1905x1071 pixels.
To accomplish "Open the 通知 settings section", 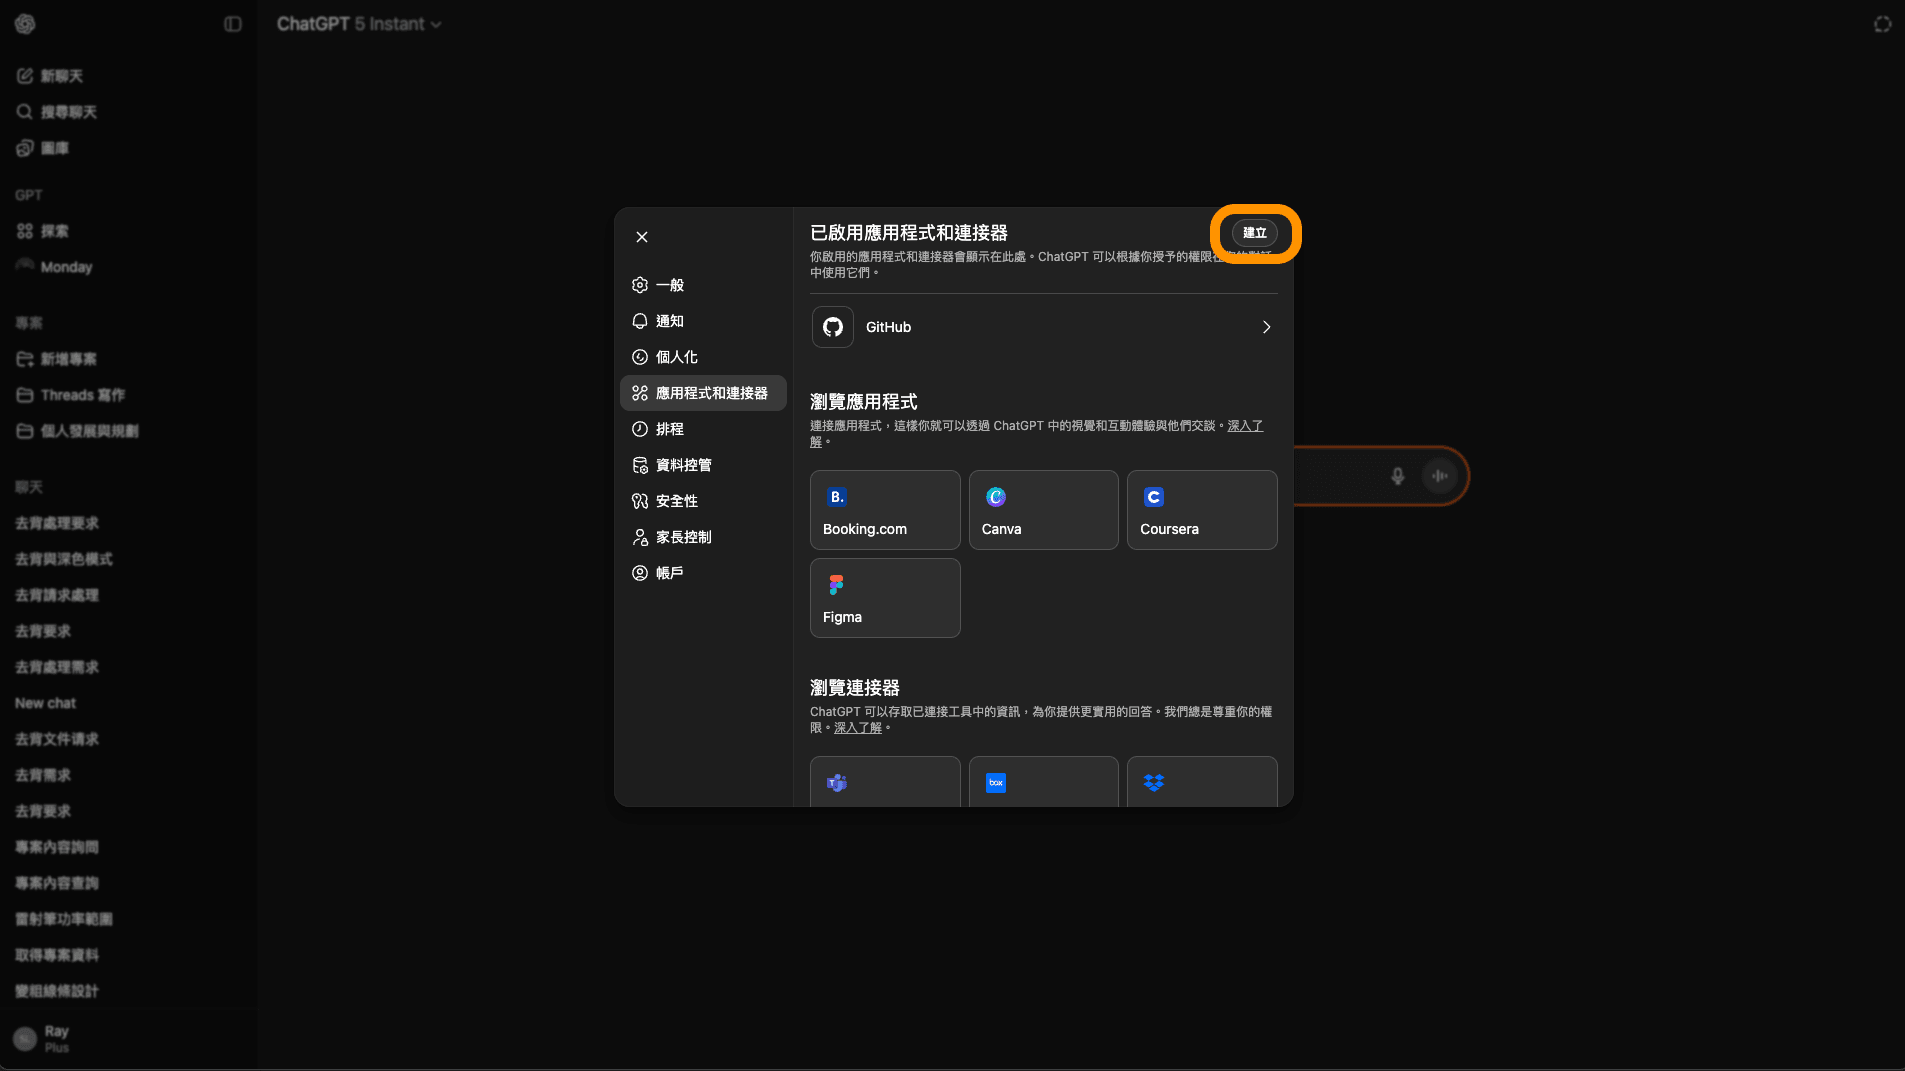I will [669, 321].
